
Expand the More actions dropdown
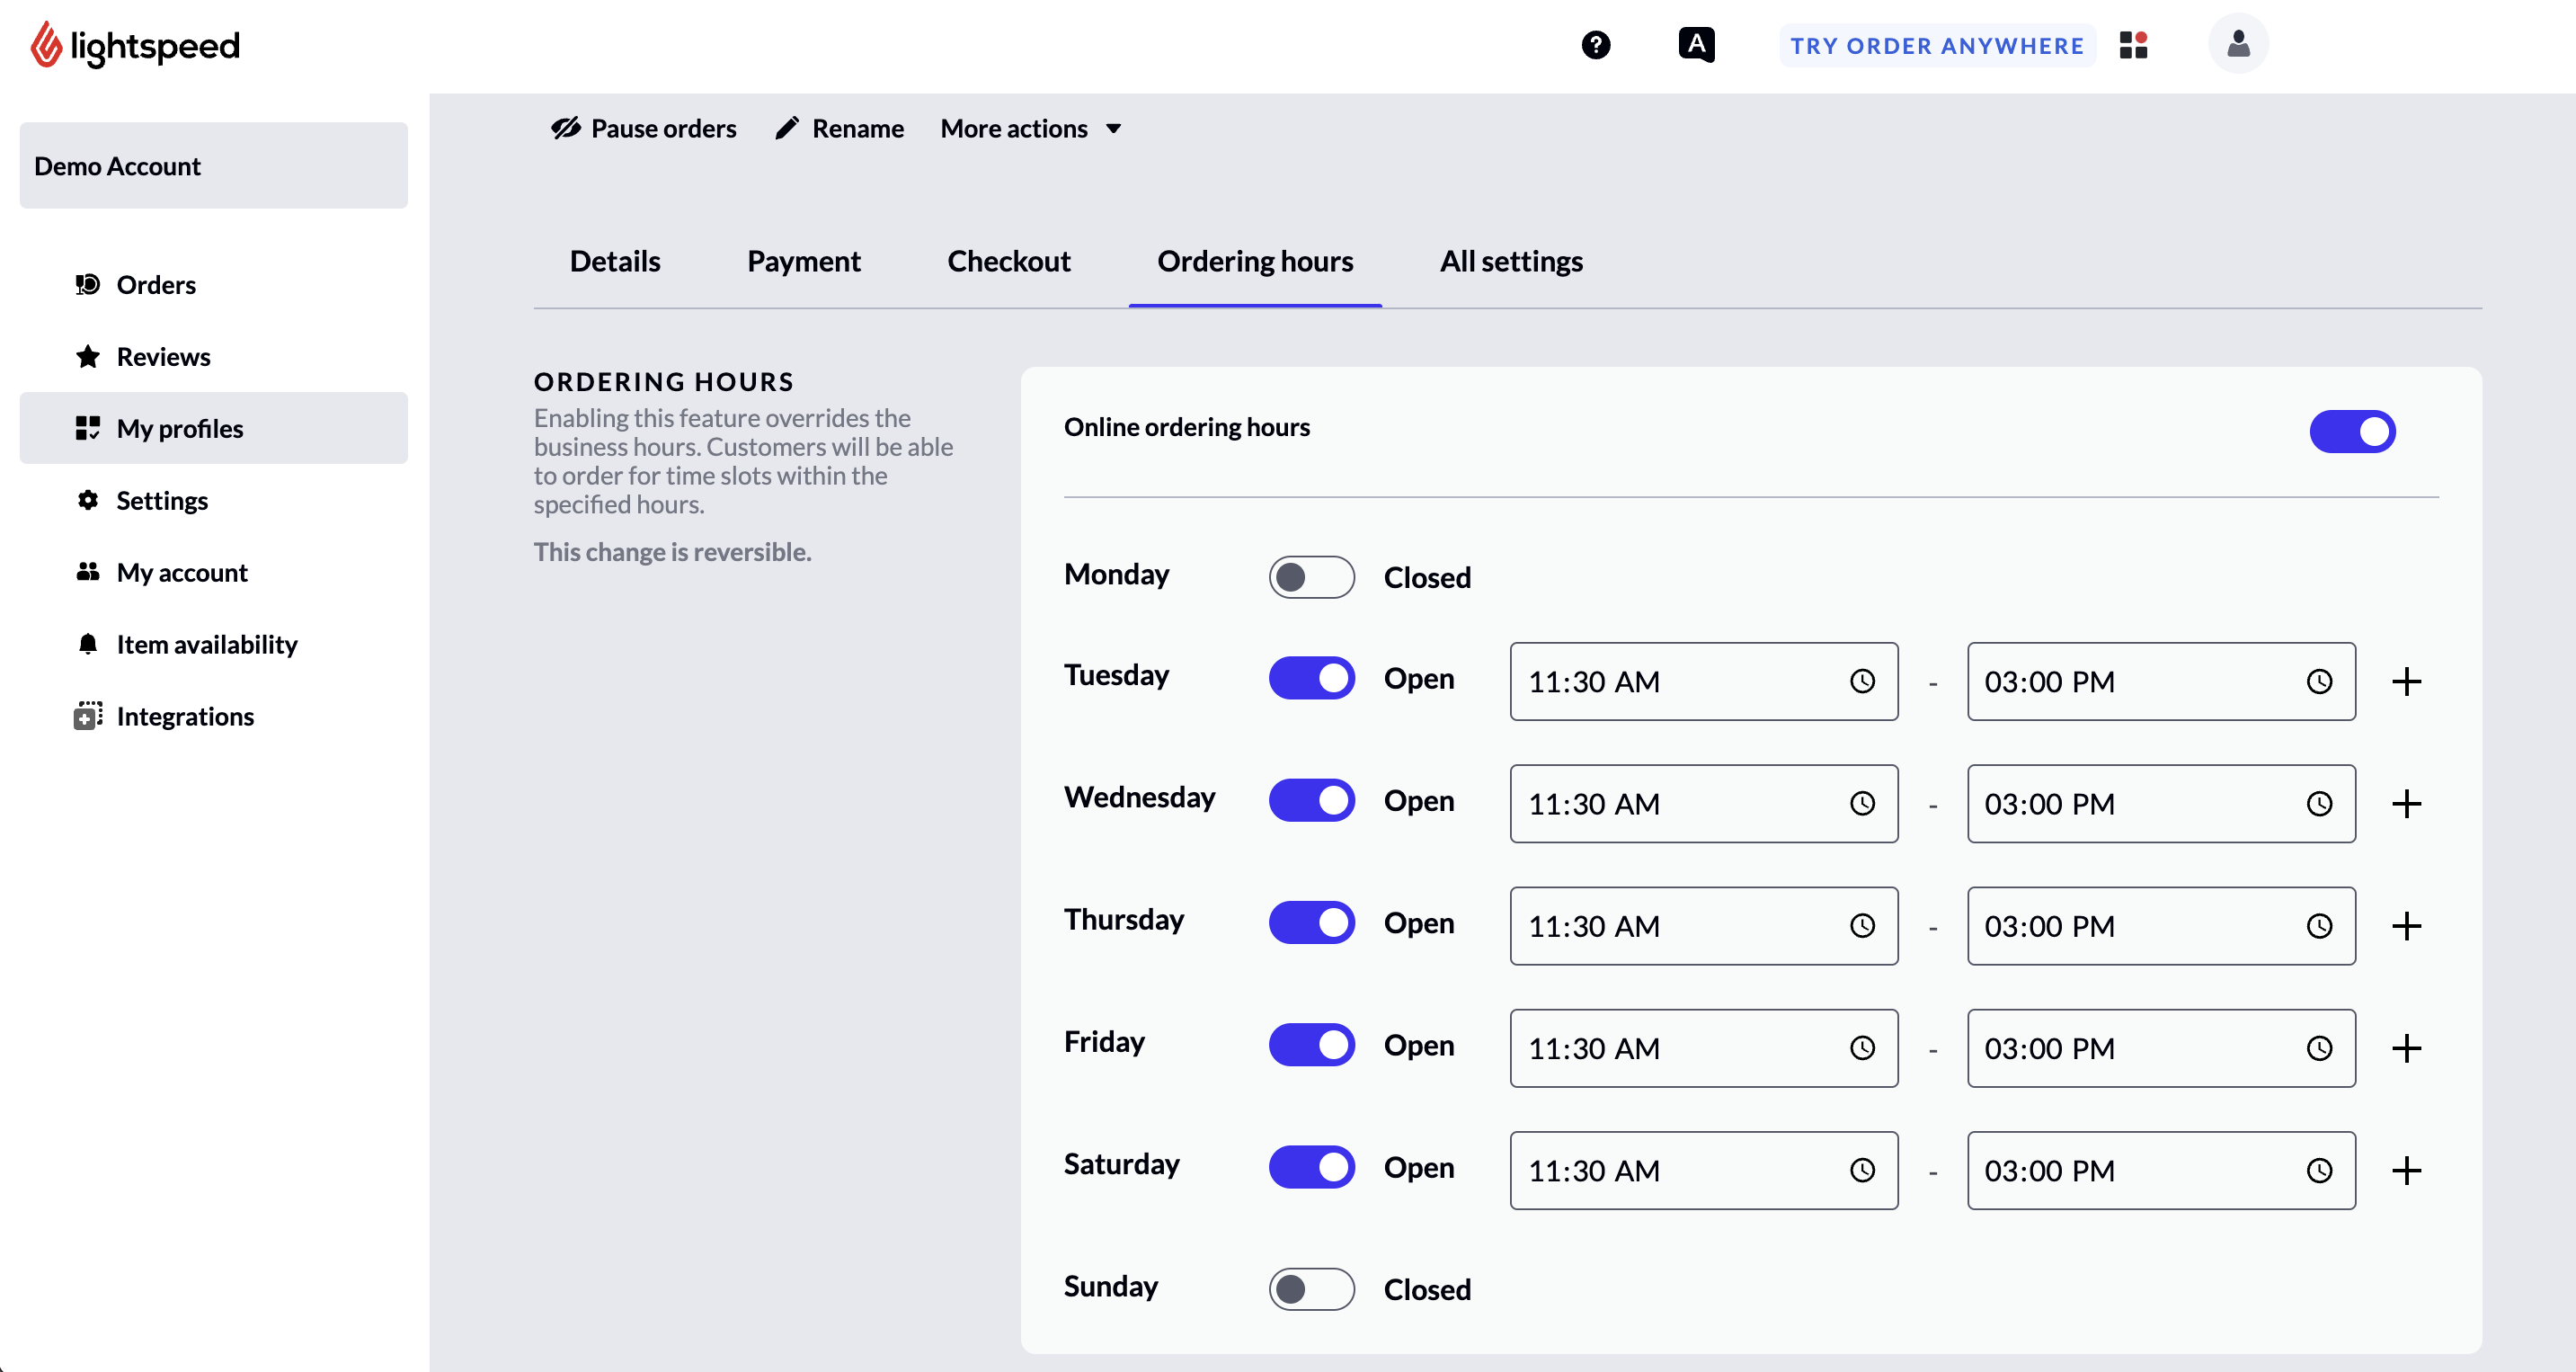(1031, 129)
